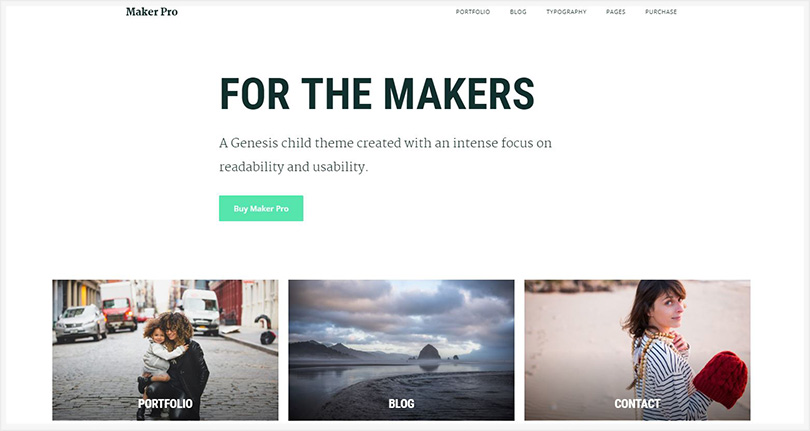
Task: Open the Portfolio navigation menu item
Action: point(473,12)
